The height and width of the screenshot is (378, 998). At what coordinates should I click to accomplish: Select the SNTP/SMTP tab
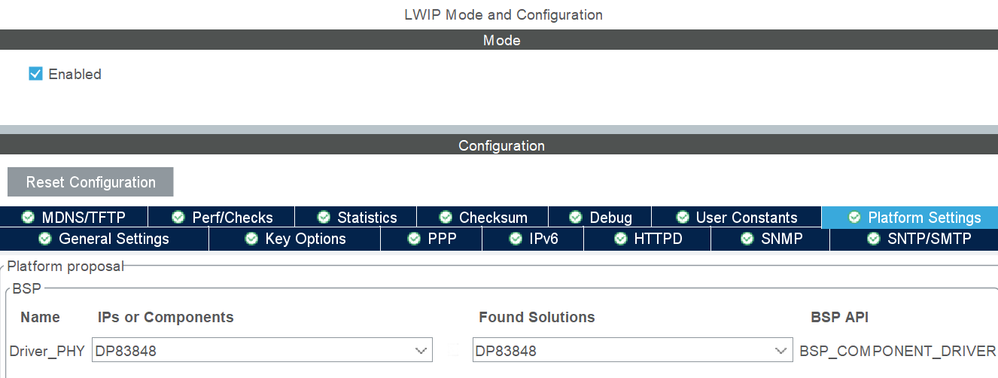(914, 239)
